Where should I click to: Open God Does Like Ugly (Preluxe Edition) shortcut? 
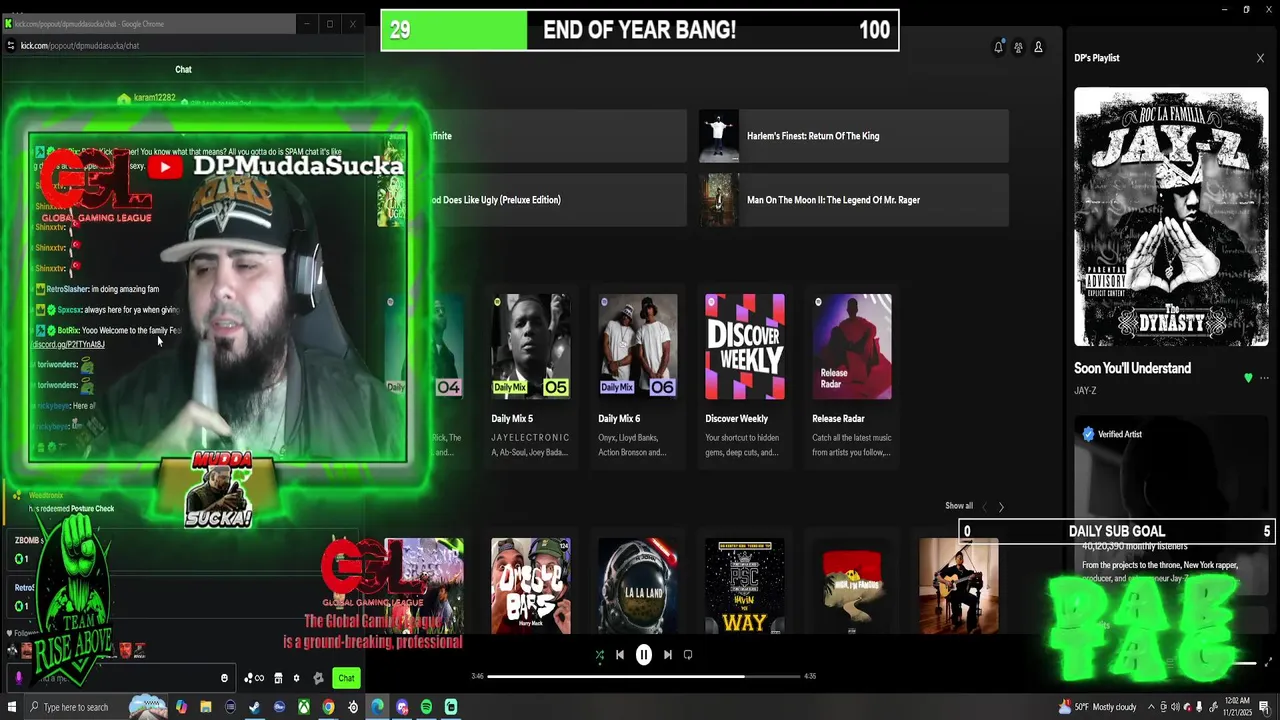click(532, 200)
